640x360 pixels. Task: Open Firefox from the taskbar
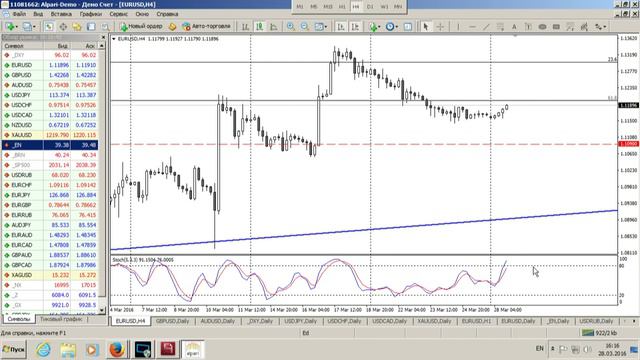pos(117,350)
